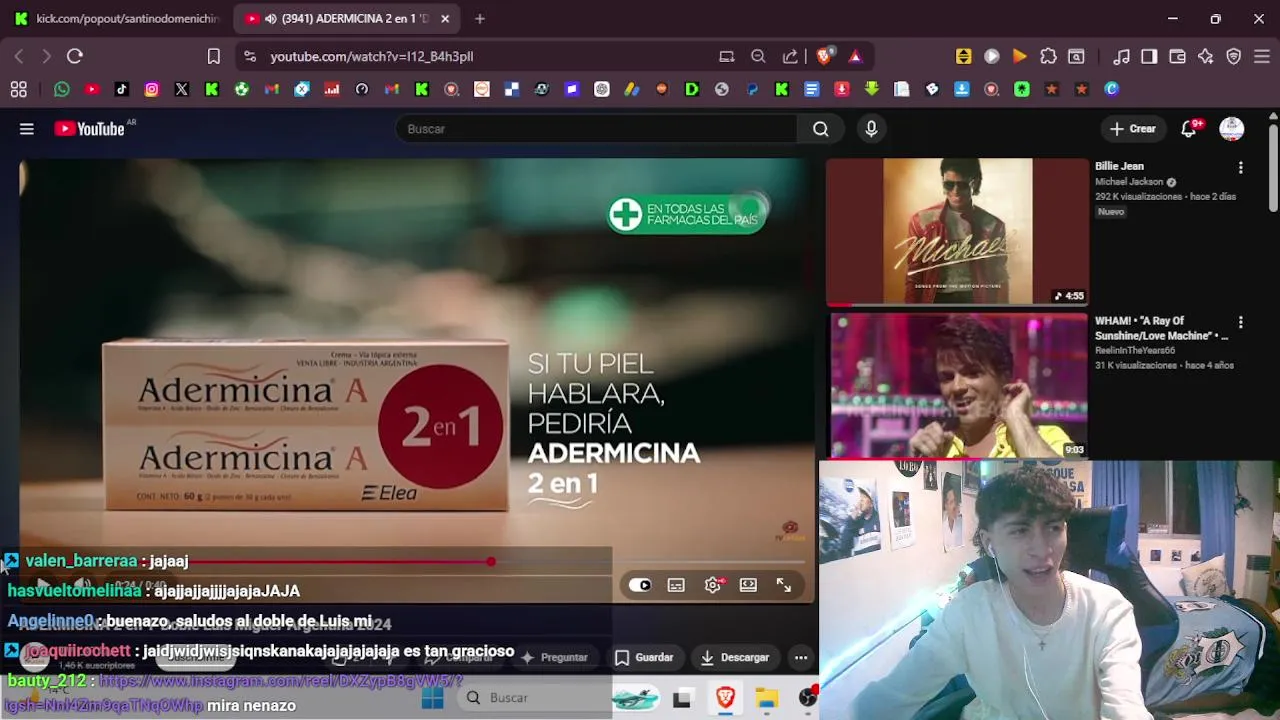
Task: Open the TikTok bookmark
Action: pos(122,89)
